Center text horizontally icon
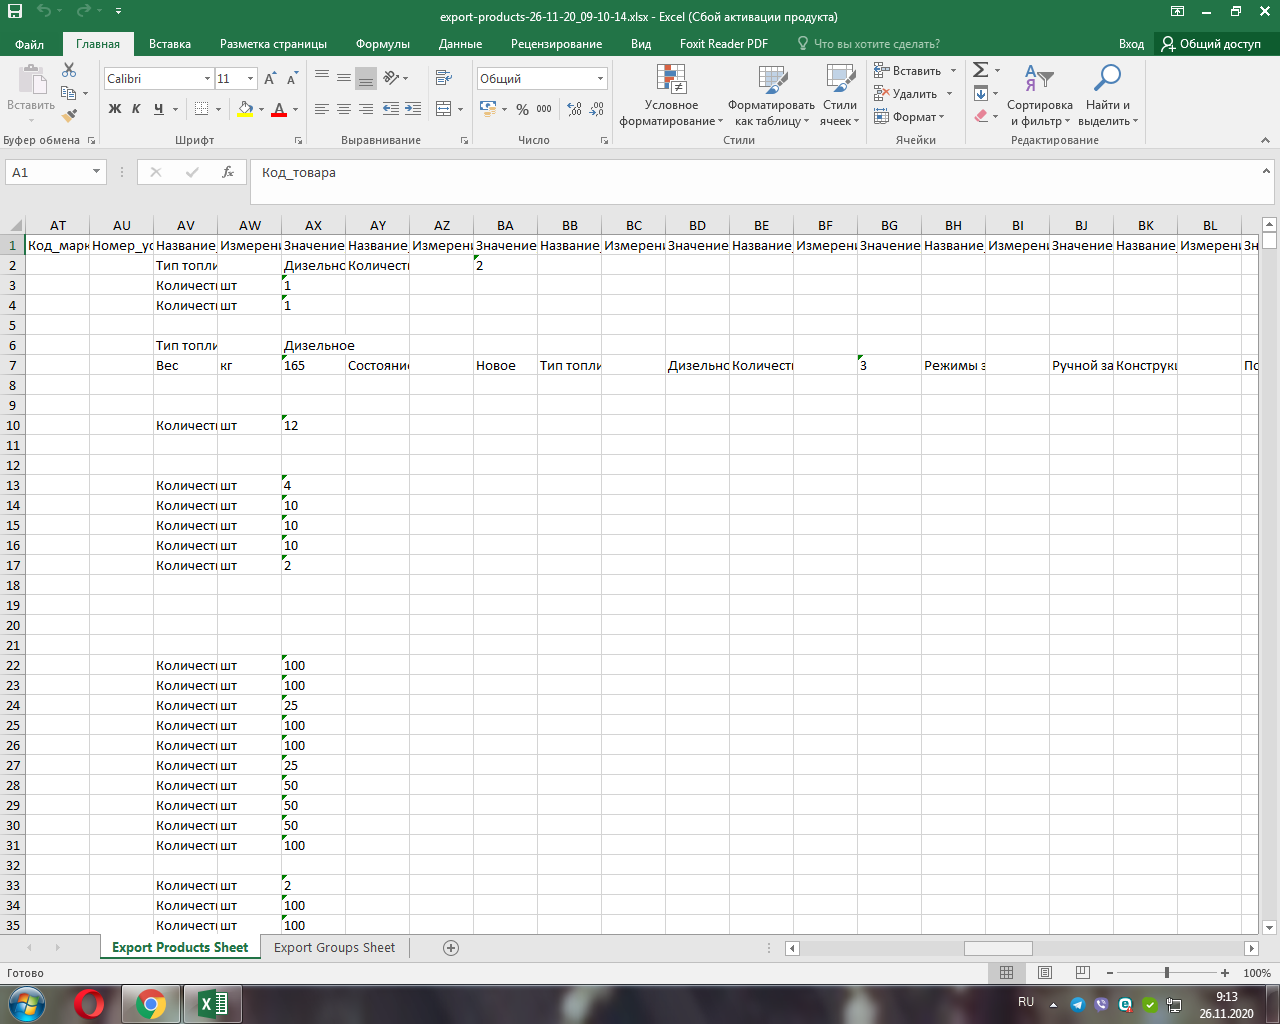The image size is (1280, 1024). tap(344, 109)
